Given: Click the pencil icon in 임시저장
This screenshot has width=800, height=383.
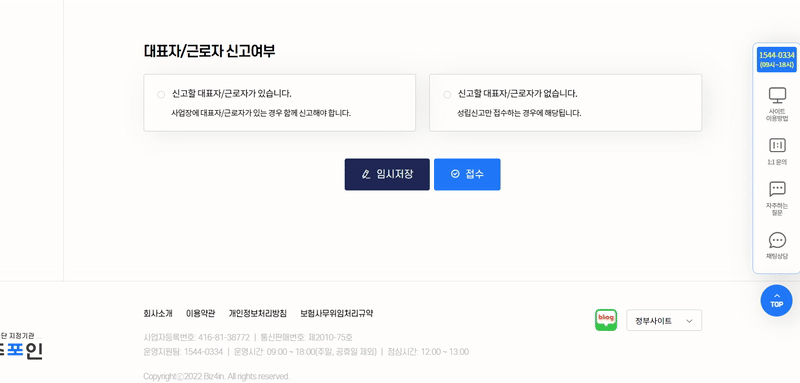Looking at the screenshot, I should (365, 174).
